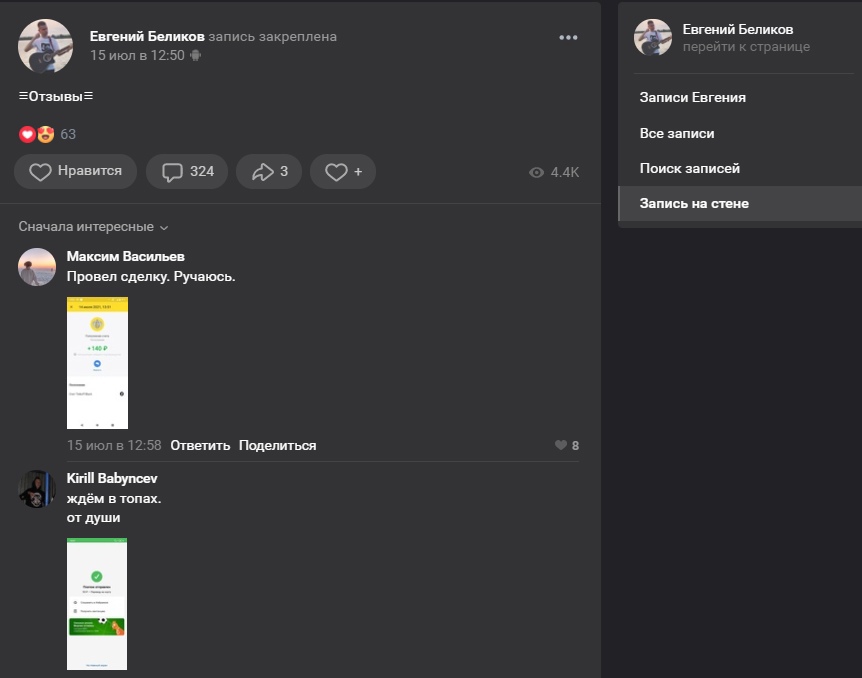The image size is (862, 678).
Task: Select Запись на стене menu item
Action: [x=694, y=204]
